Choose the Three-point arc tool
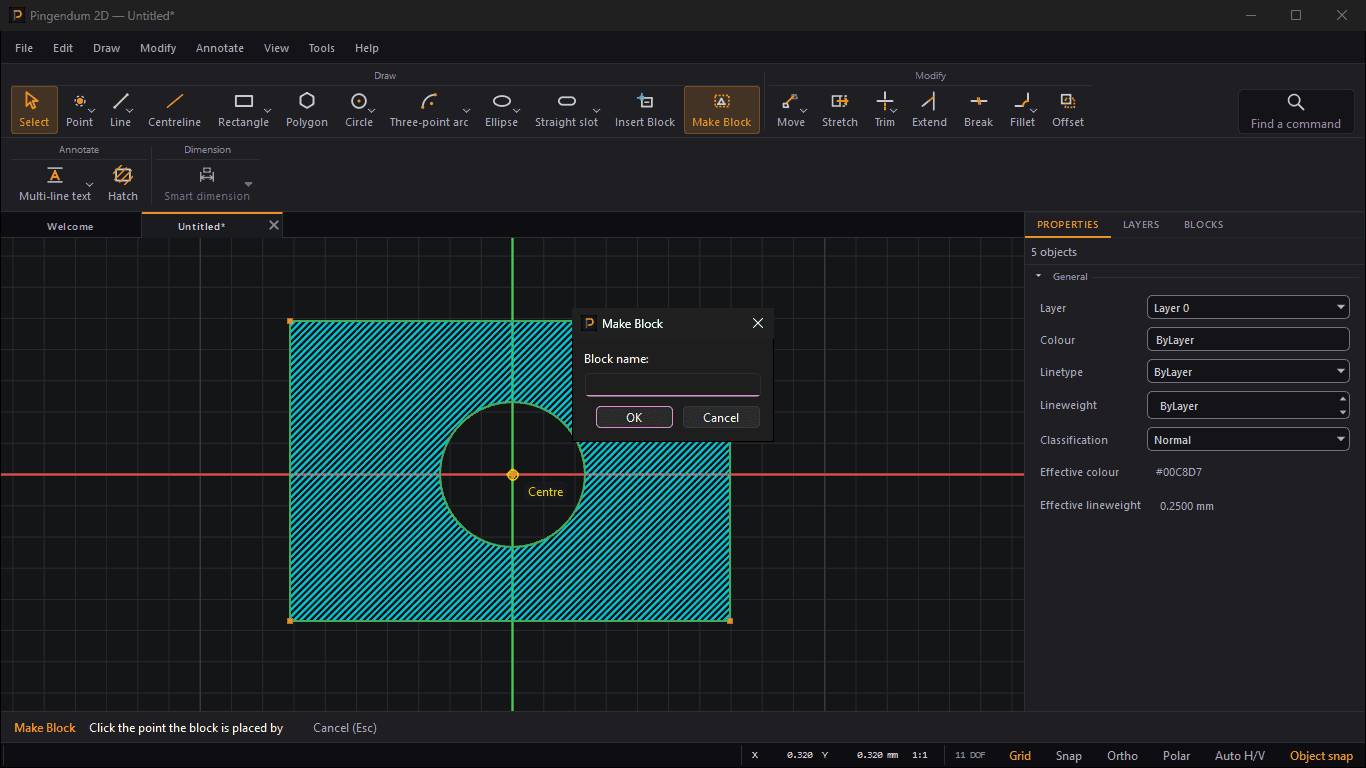Screen dimensions: 1366x768 (x=429, y=110)
